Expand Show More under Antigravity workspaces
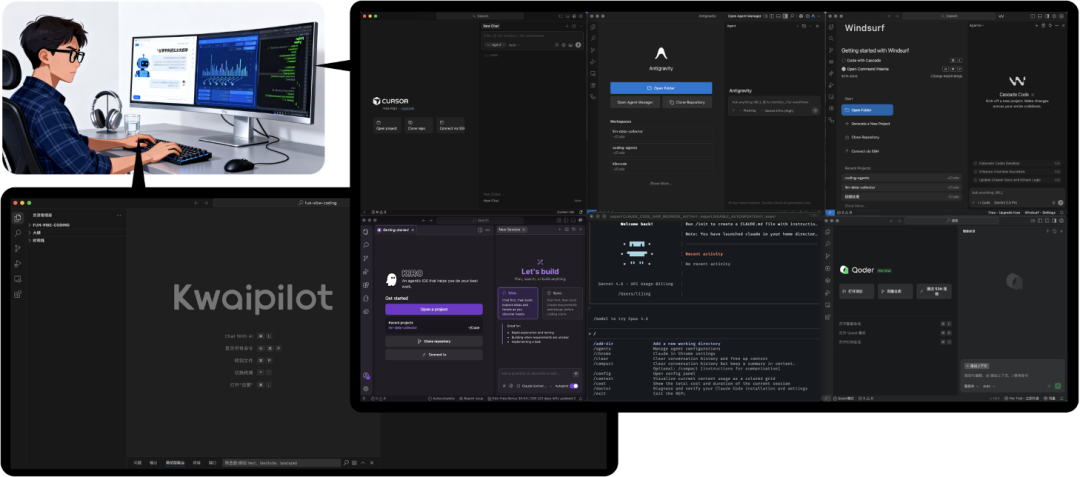This screenshot has width=1080, height=477. (x=661, y=183)
